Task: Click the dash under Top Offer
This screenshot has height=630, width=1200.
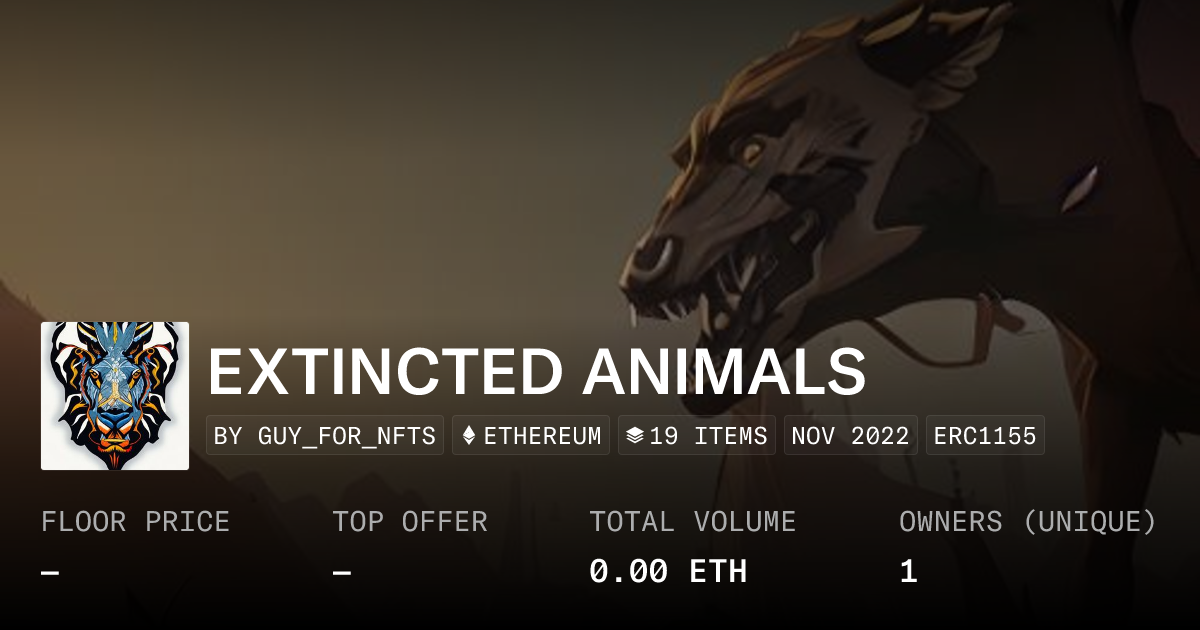Action: [342, 572]
